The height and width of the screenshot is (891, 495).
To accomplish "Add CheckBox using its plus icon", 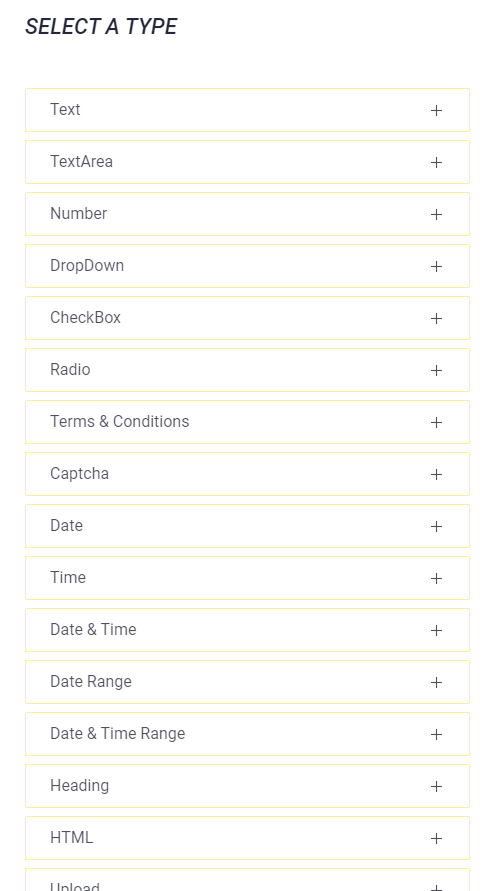I will pyautogui.click(x=436, y=318).
